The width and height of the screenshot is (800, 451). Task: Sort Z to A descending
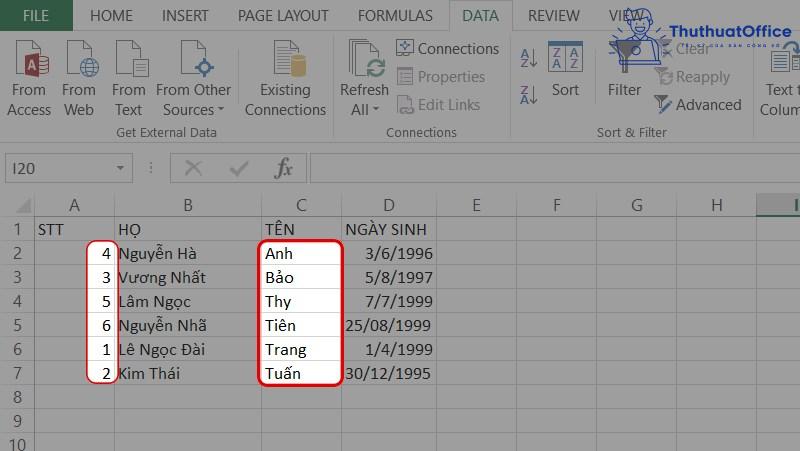pyautogui.click(x=529, y=95)
